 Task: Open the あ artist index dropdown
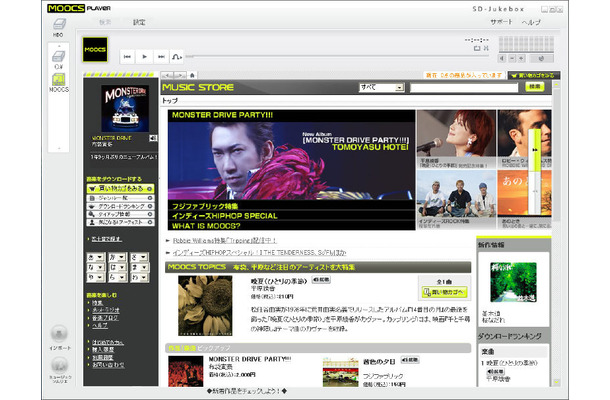point(95,257)
